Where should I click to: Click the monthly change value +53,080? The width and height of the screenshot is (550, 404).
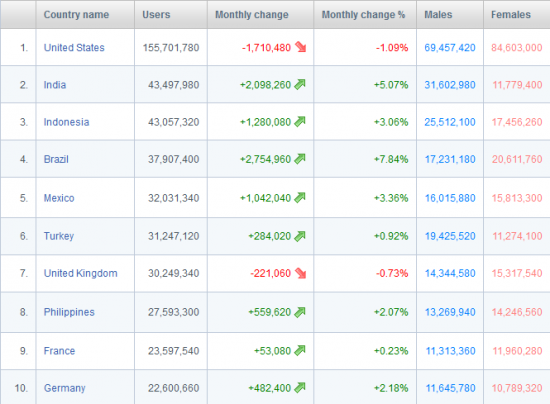click(273, 351)
